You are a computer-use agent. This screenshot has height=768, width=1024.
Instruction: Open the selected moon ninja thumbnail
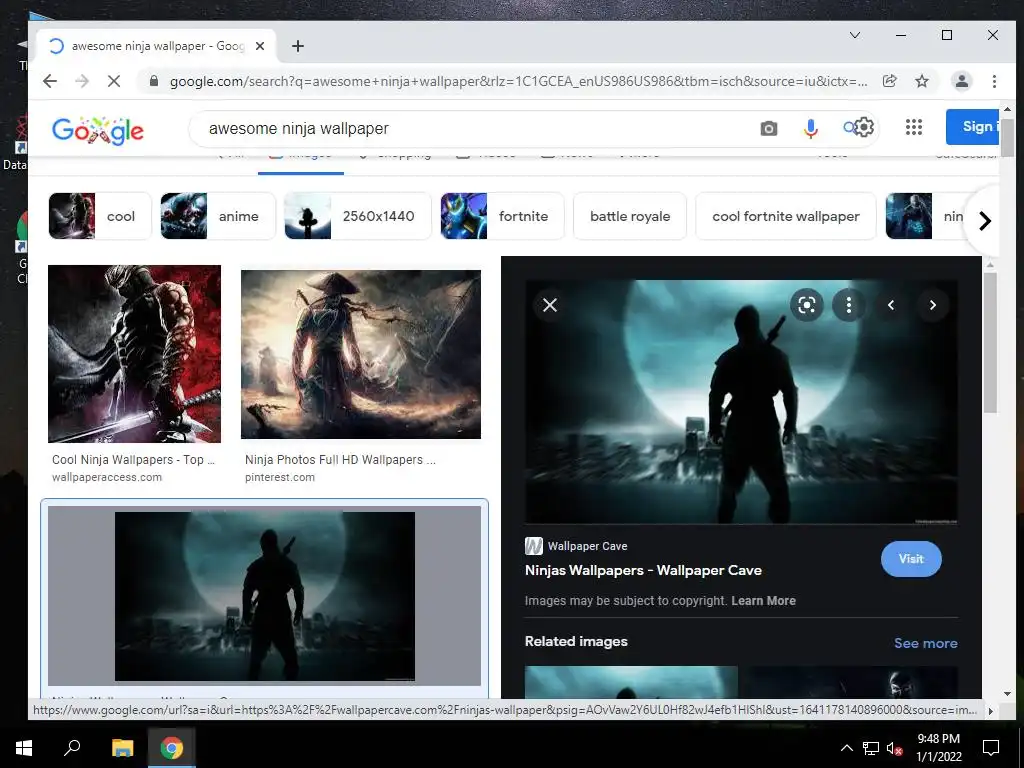264,596
